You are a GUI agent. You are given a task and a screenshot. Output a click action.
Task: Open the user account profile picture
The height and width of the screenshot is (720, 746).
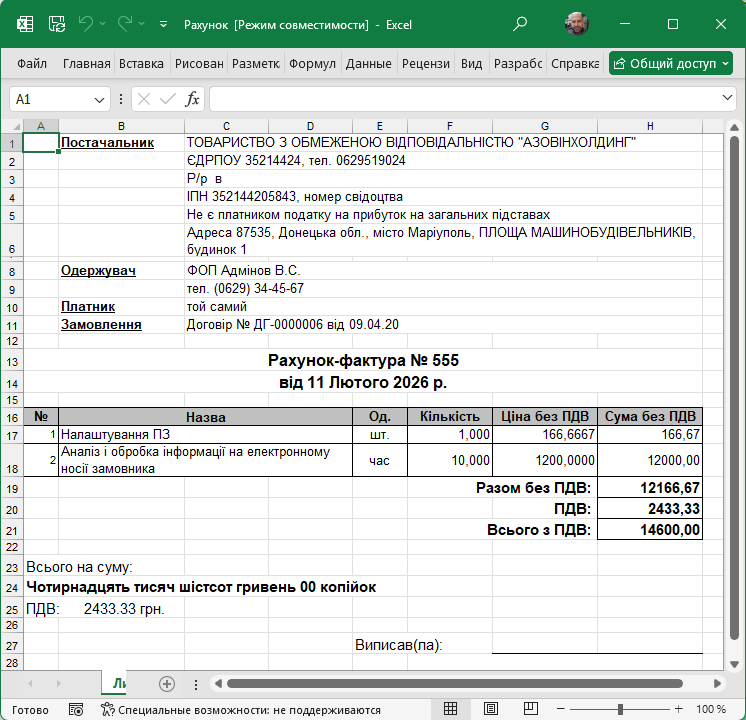576,24
